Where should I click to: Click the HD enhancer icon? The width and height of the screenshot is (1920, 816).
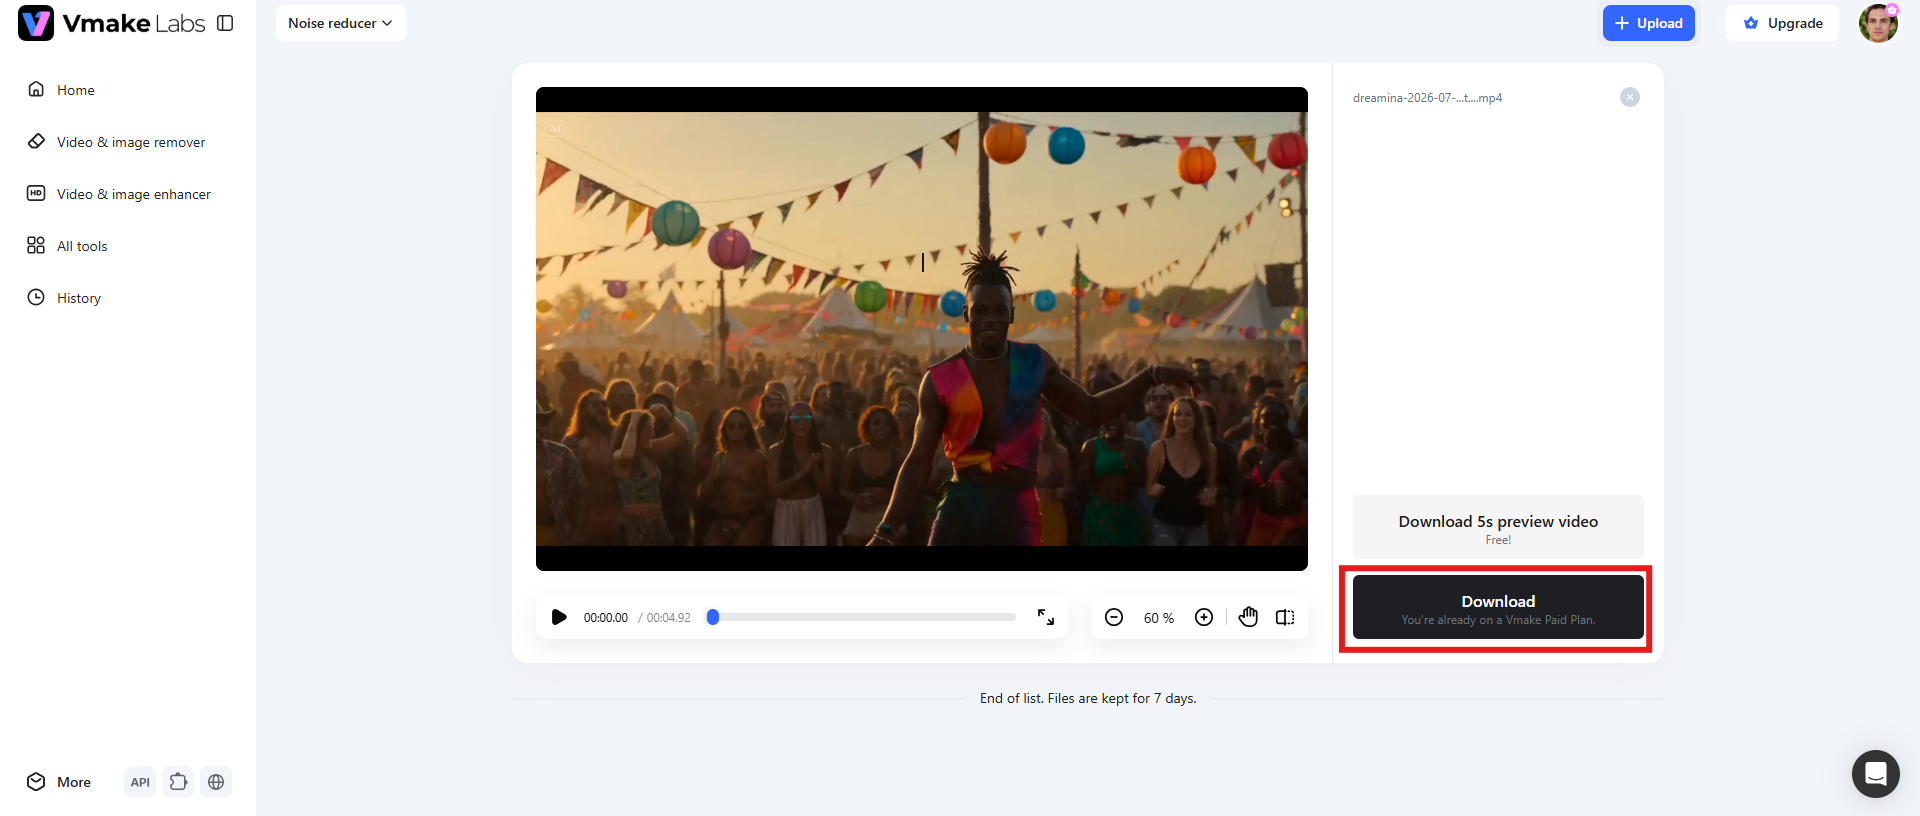[x=36, y=193]
